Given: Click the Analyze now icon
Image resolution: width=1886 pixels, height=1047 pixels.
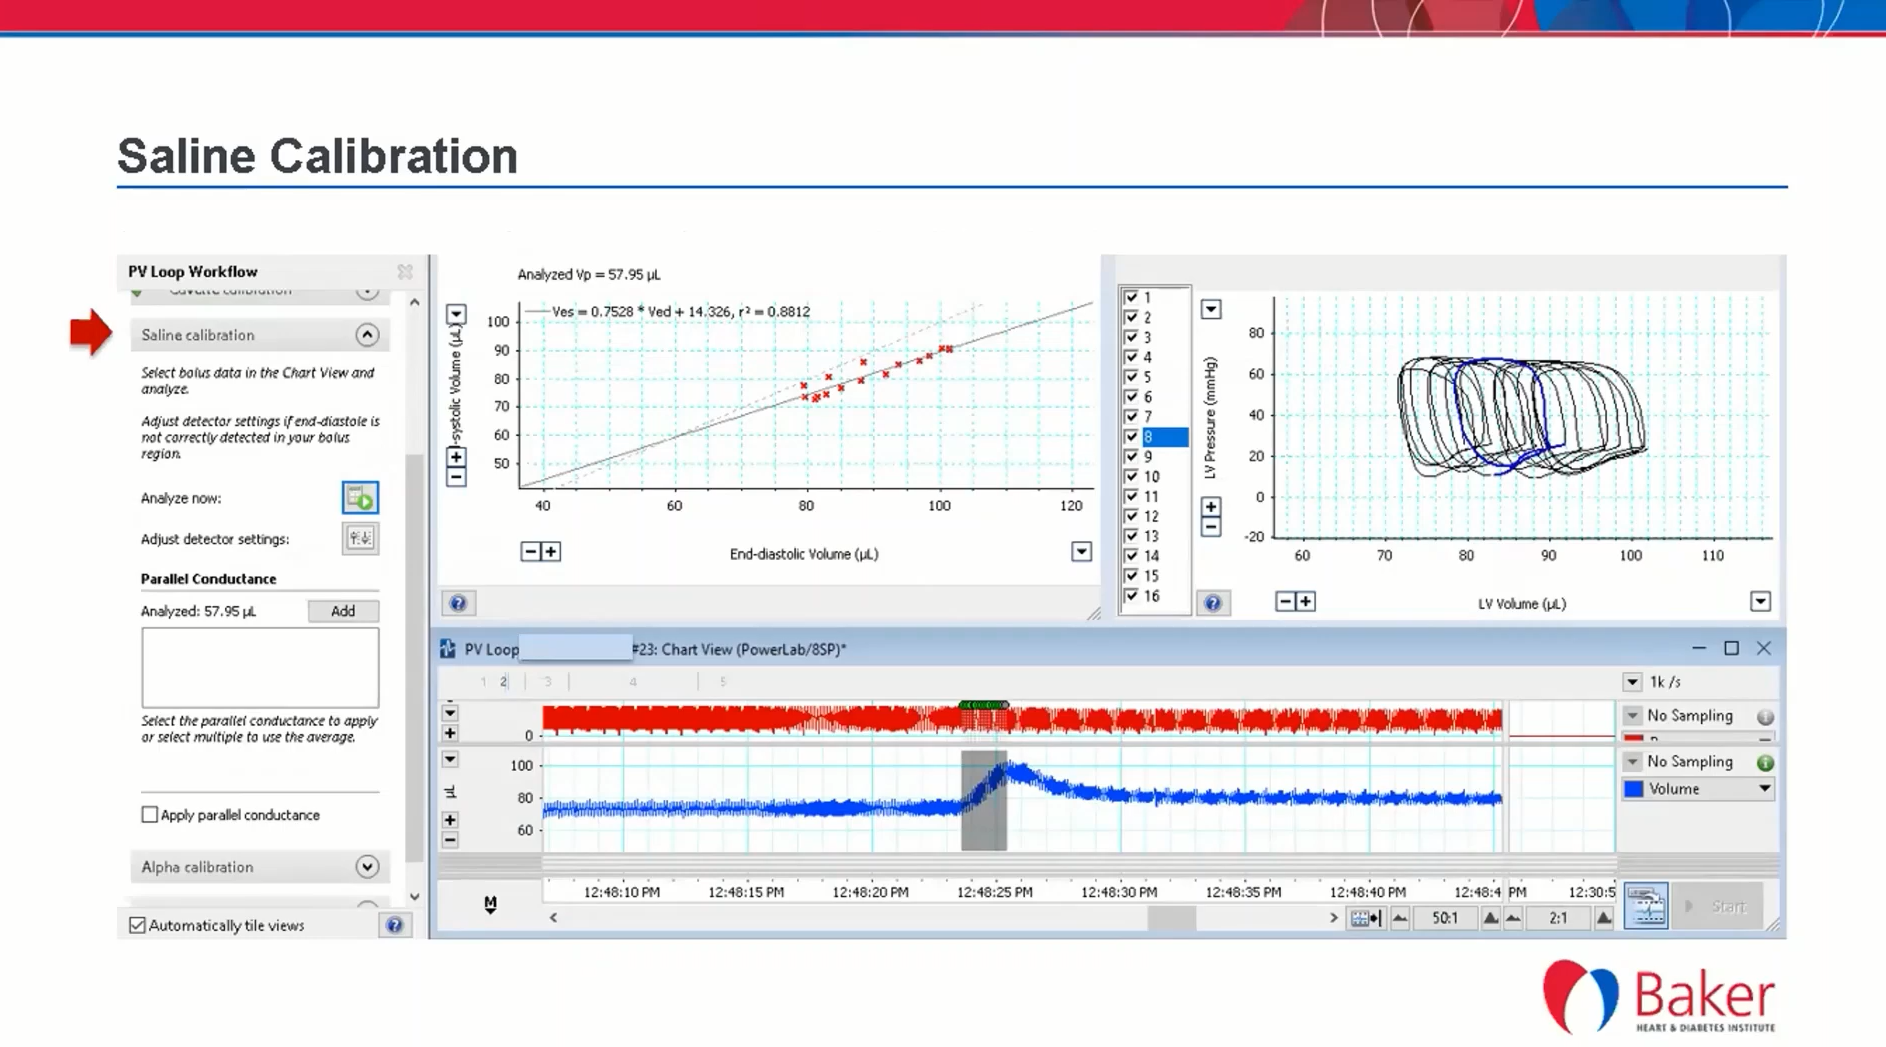Looking at the screenshot, I should click(360, 497).
